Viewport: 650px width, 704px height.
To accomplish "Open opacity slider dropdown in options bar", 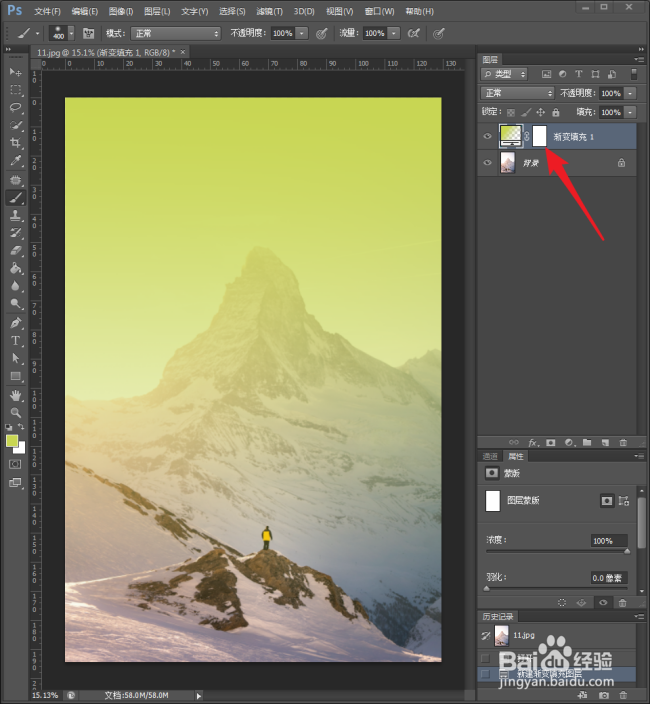I will (302, 33).
